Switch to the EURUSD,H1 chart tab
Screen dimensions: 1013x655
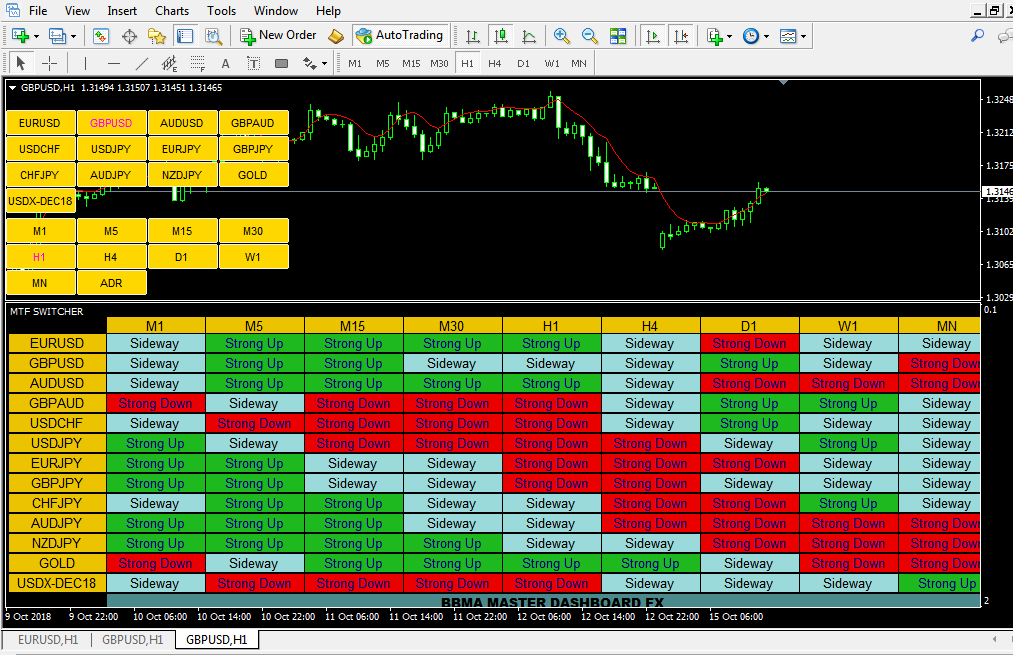pyautogui.click(x=47, y=638)
